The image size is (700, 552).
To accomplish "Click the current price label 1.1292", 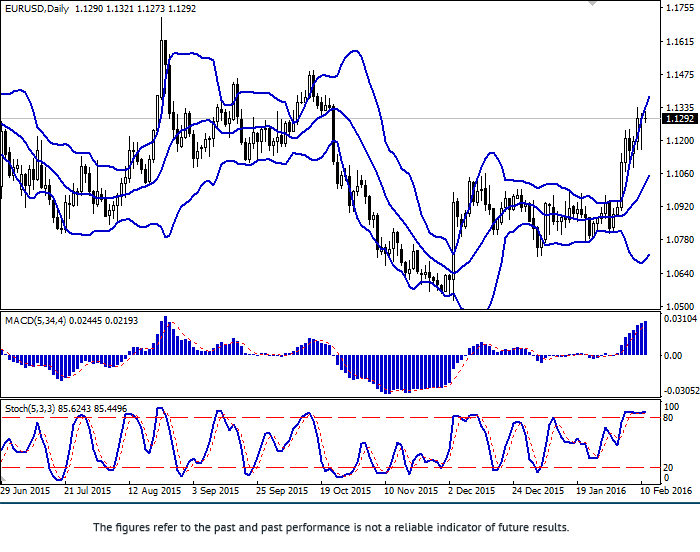I will pos(680,119).
